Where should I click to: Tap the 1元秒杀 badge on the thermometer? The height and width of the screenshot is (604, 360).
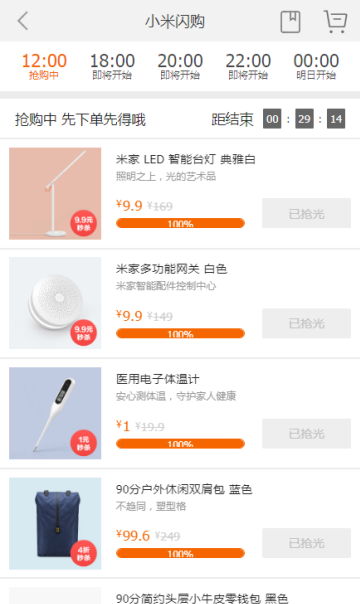click(84, 443)
